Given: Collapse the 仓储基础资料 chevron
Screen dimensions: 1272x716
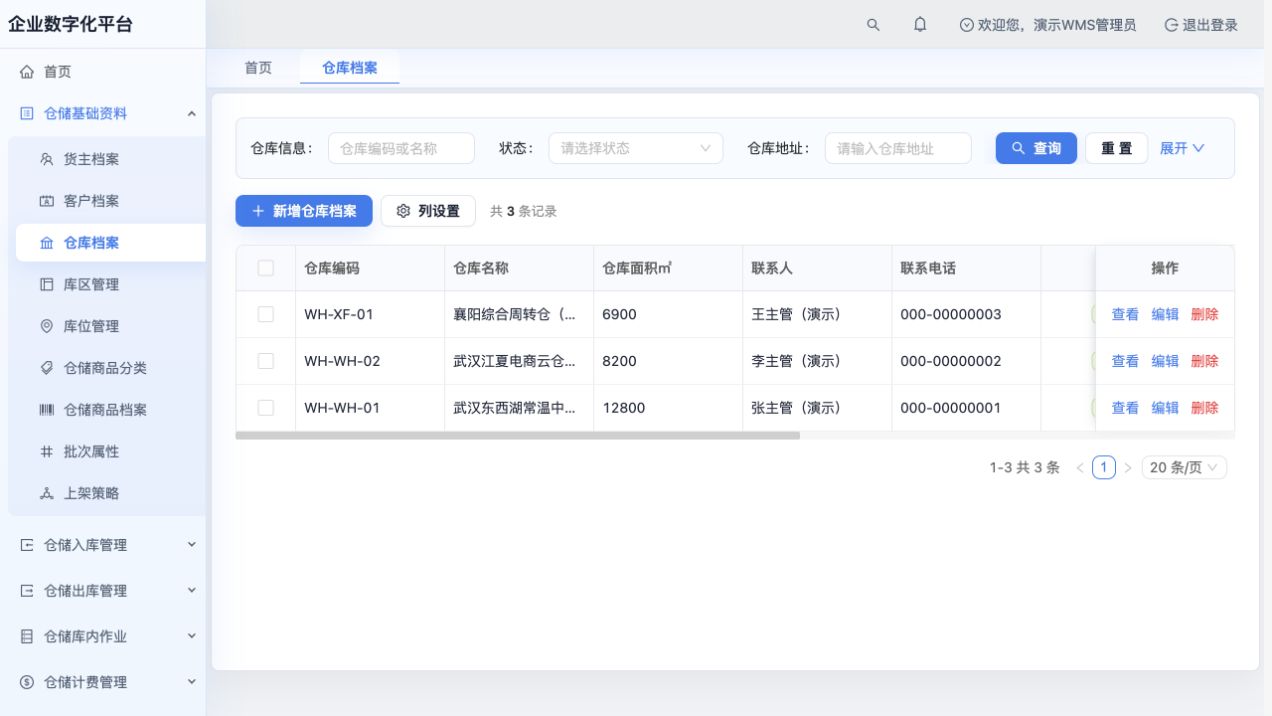Looking at the screenshot, I should (x=192, y=114).
